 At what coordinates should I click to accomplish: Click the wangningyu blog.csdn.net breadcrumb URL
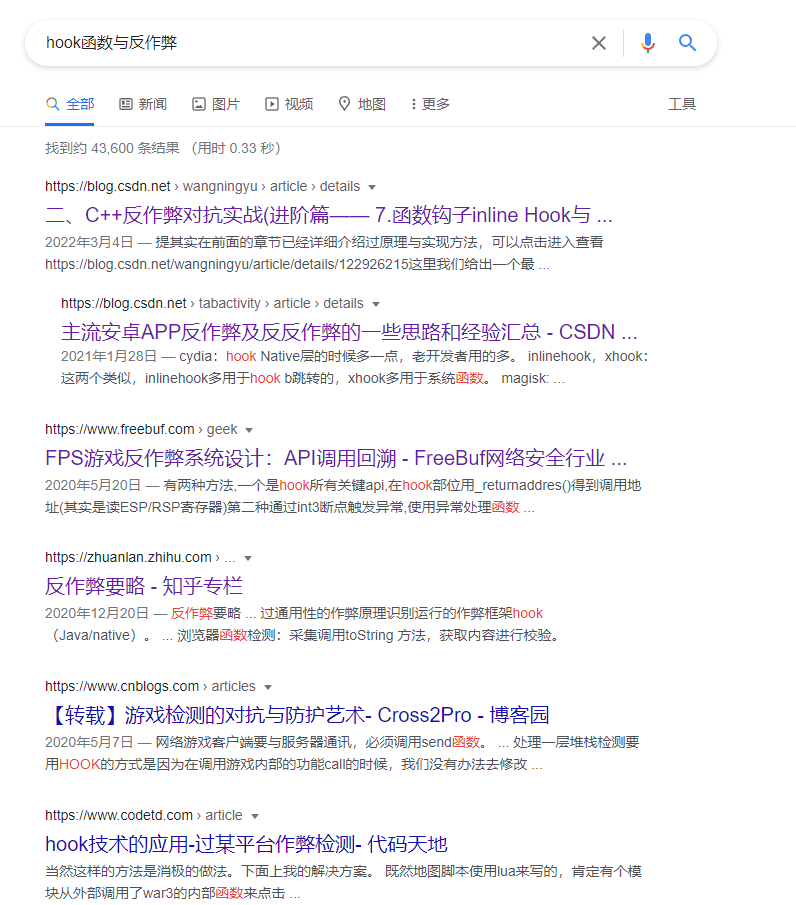pyautogui.click(x=203, y=186)
